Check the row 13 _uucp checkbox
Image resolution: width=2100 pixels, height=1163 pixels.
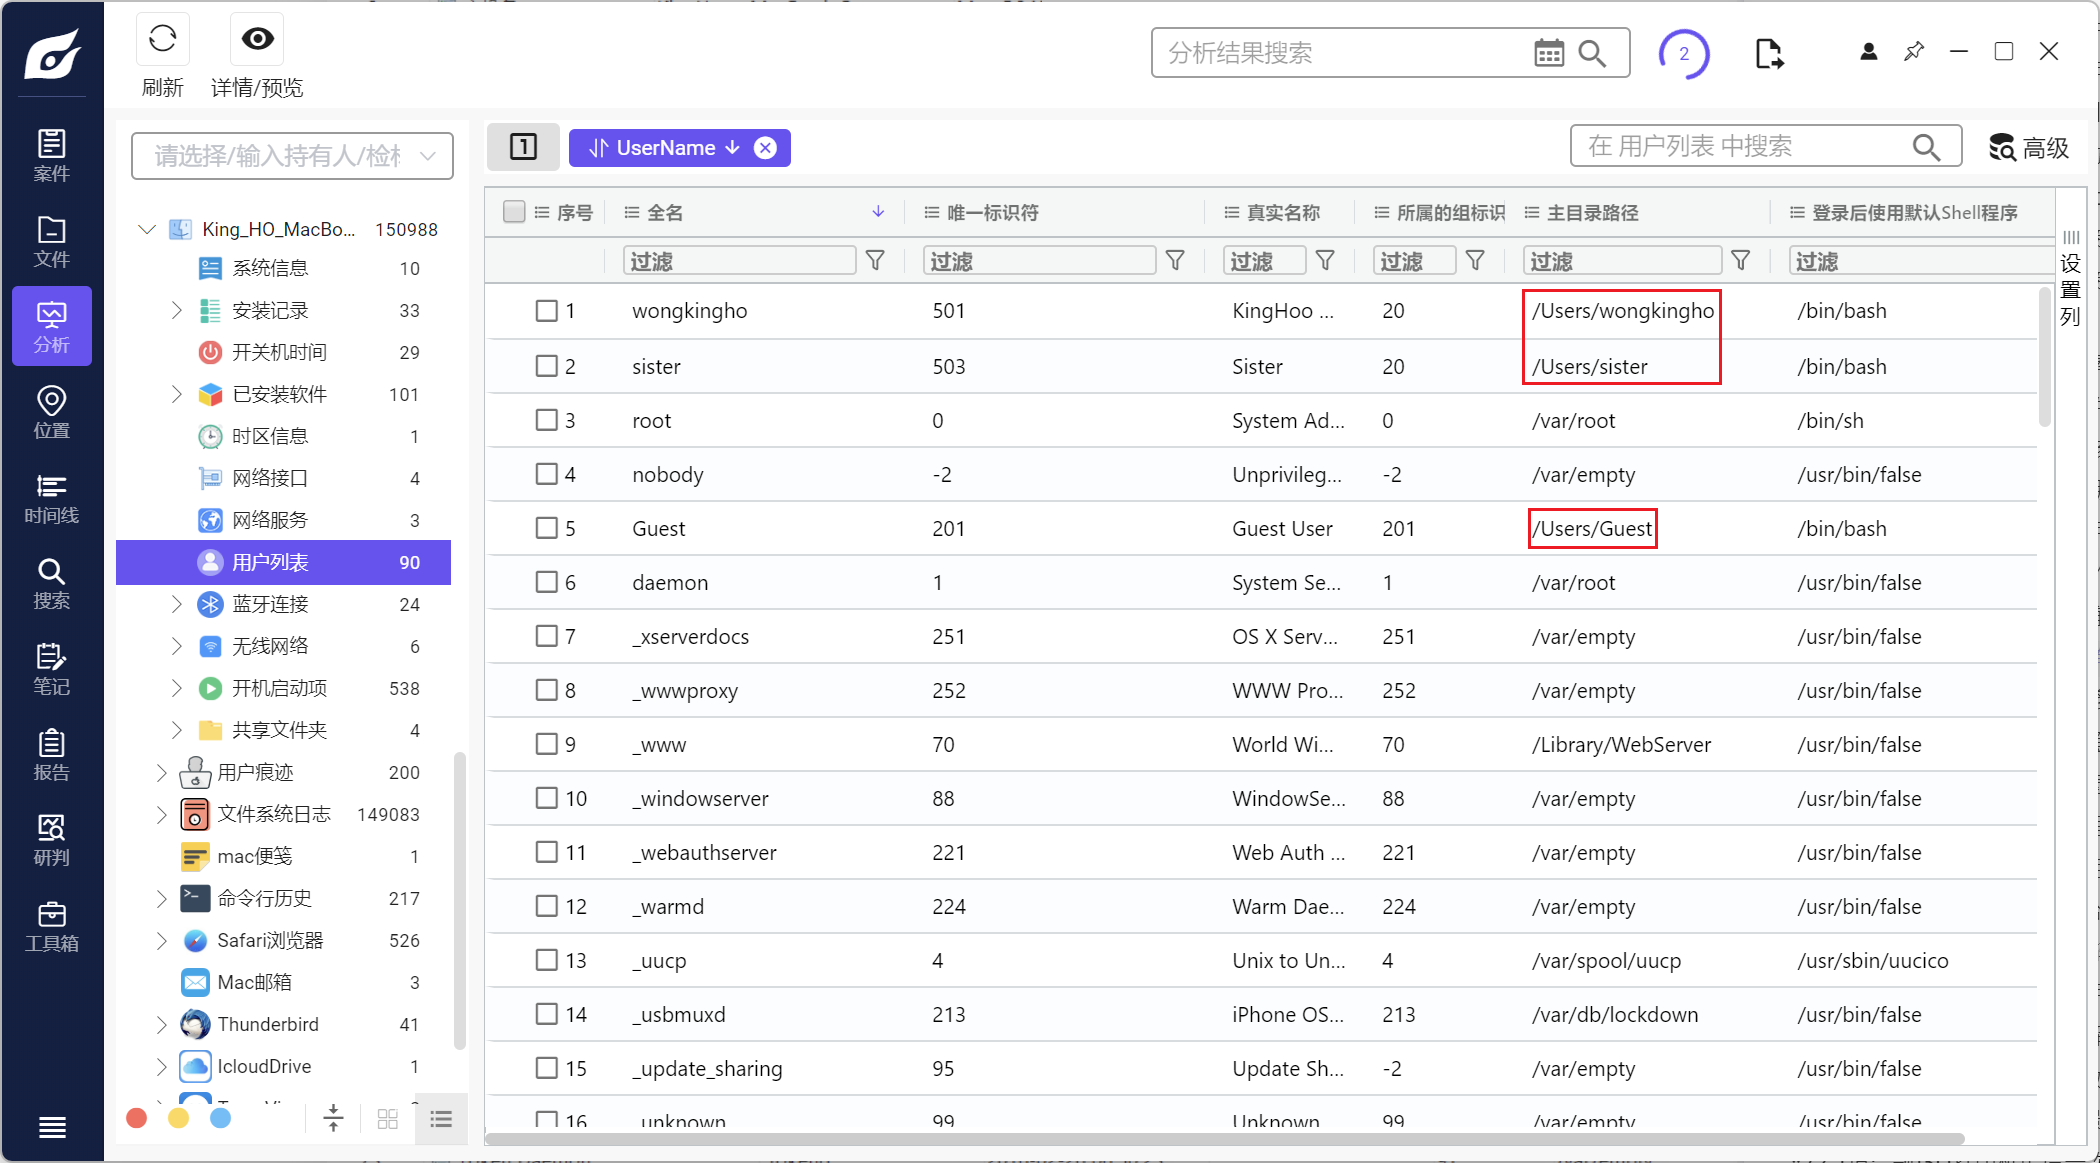click(546, 960)
